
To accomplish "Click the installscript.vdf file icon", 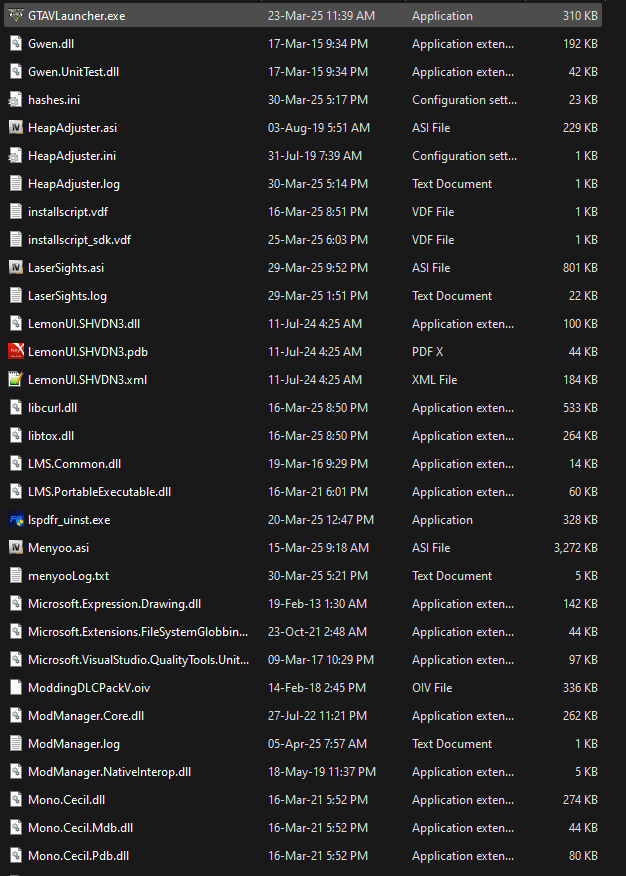I will (x=16, y=211).
